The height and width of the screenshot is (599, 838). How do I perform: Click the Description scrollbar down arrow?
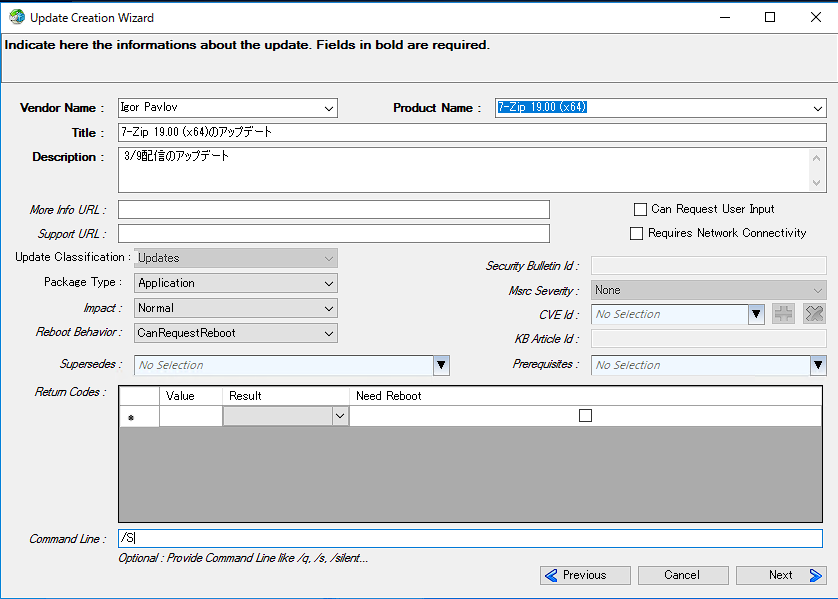tap(816, 183)
